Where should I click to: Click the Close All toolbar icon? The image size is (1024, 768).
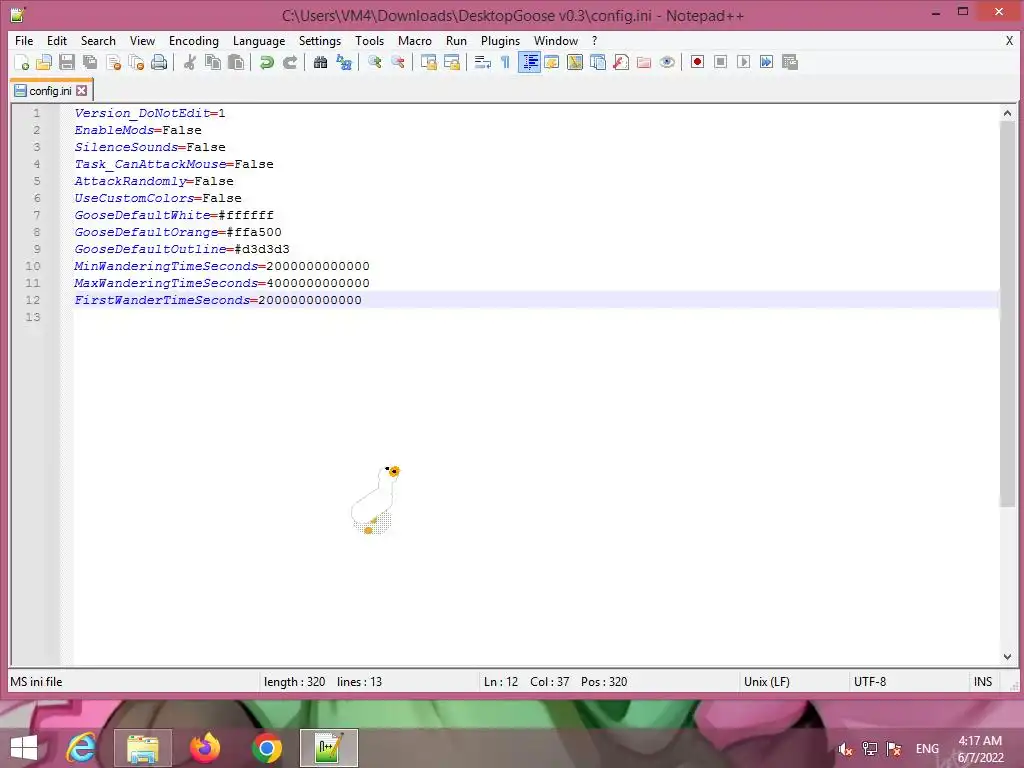(136, 62)
